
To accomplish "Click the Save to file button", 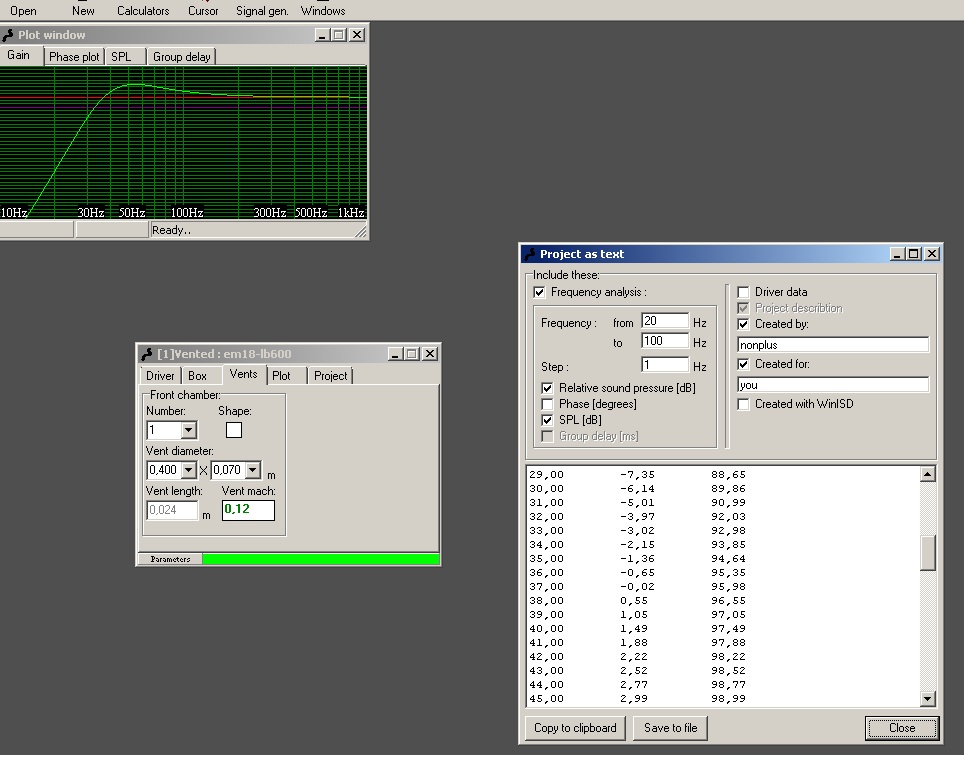I will pos(670,728).
